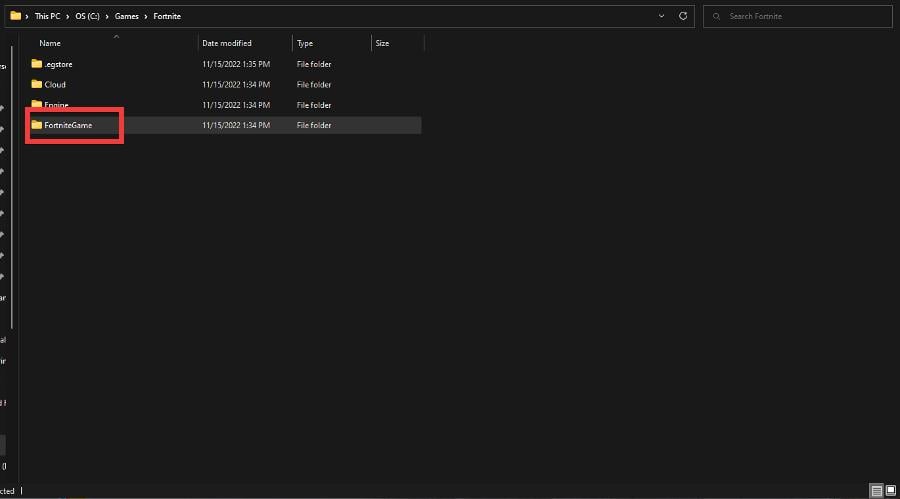900x499 pixels.
Task: Click the search magnifier icon
Action: 716,17
